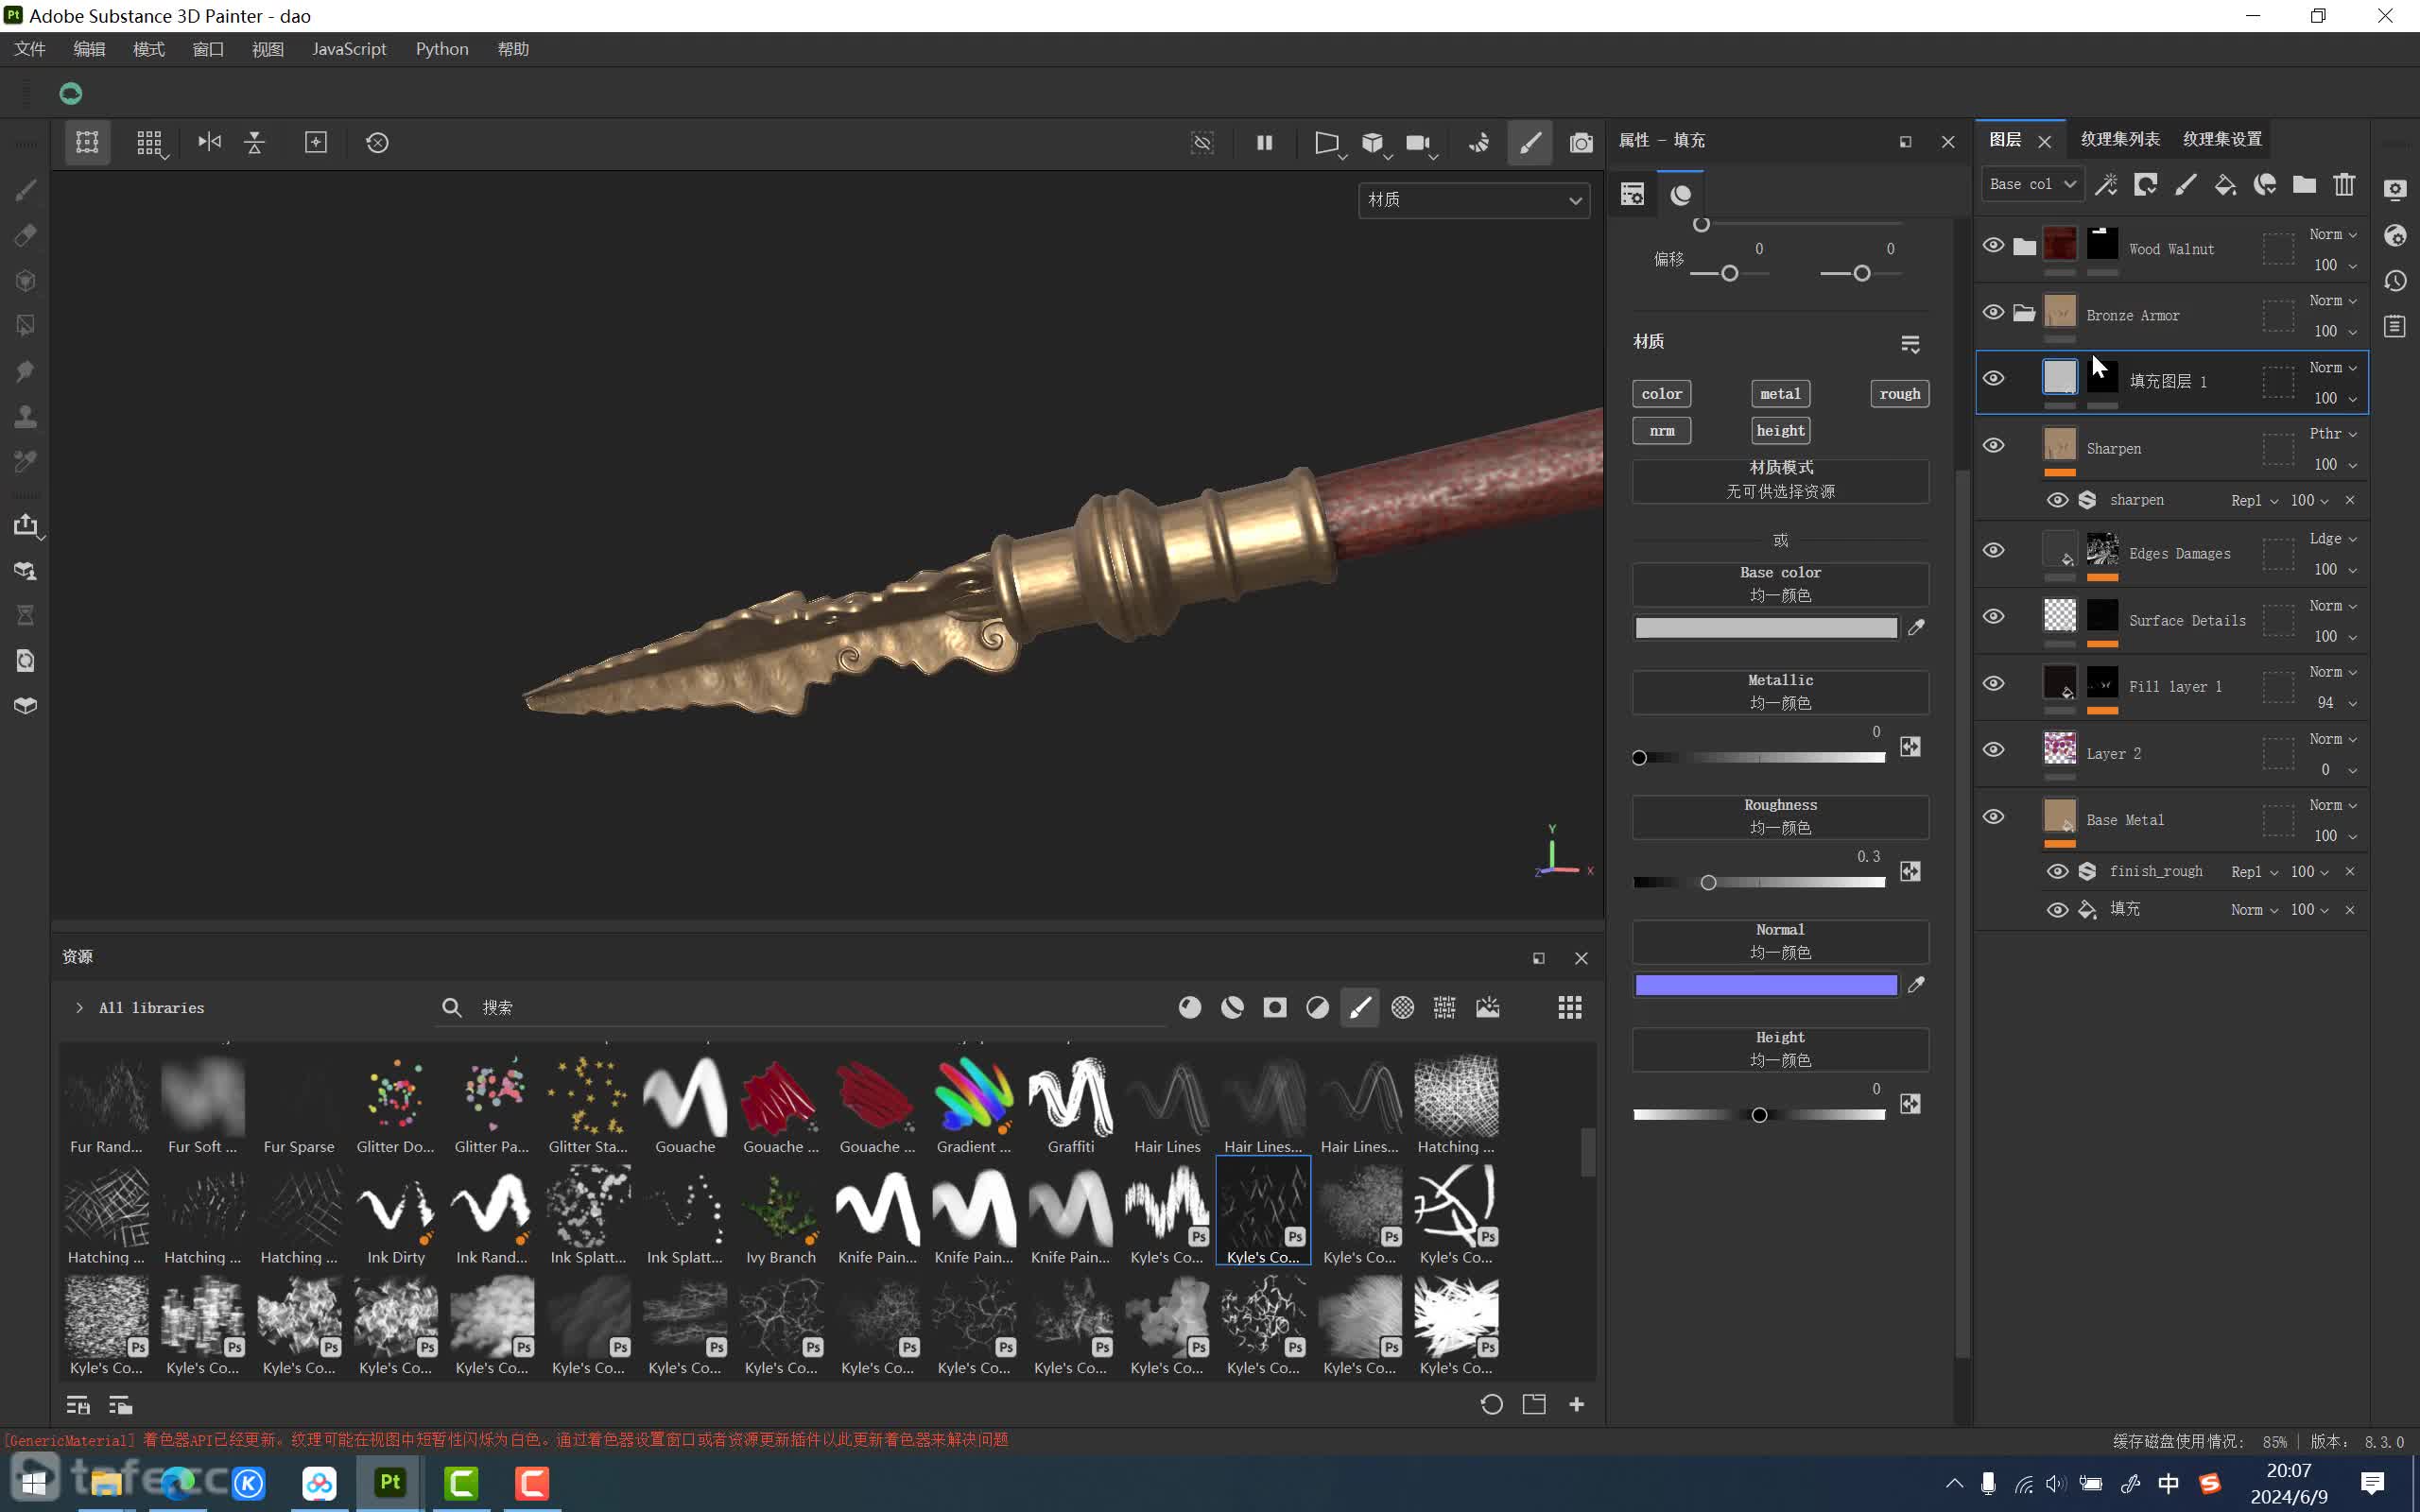The height and width of the screenshot is (1512, 2420).
Task: Hide the Base Metal layer
Action: pos(1993,817)
